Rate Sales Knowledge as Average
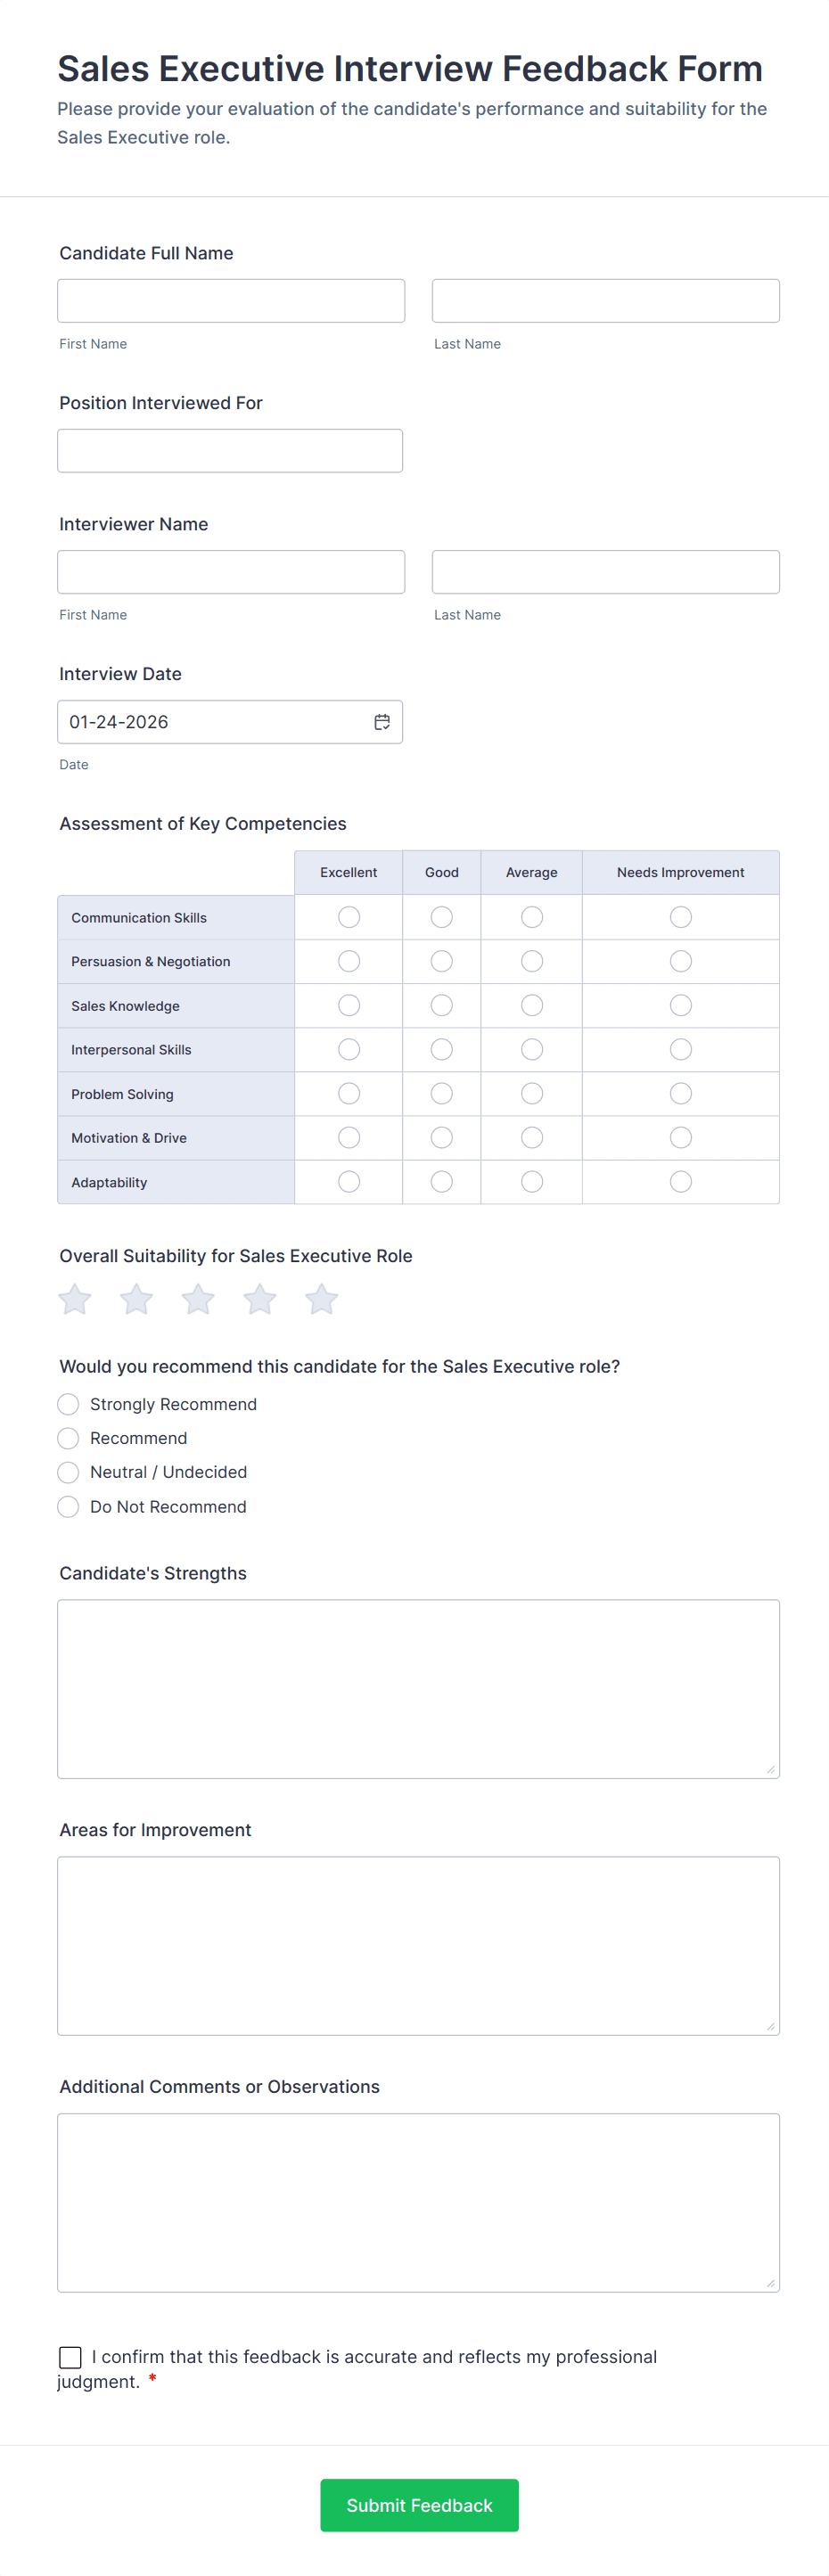829x2576 pixels. pyautogui.click(x=531, y=1005)
